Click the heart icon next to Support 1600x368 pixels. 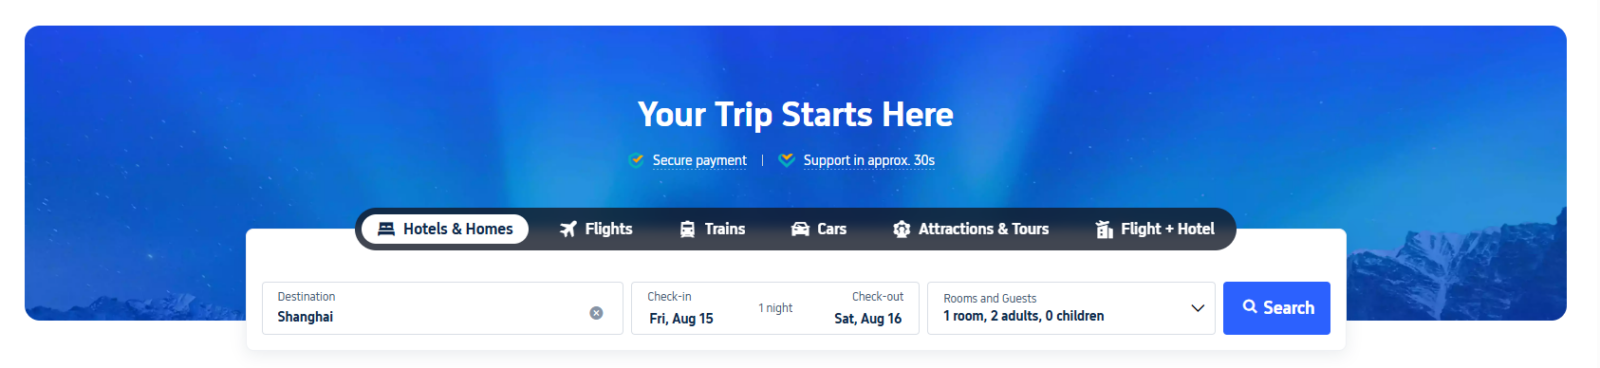[x=786, y=160]
